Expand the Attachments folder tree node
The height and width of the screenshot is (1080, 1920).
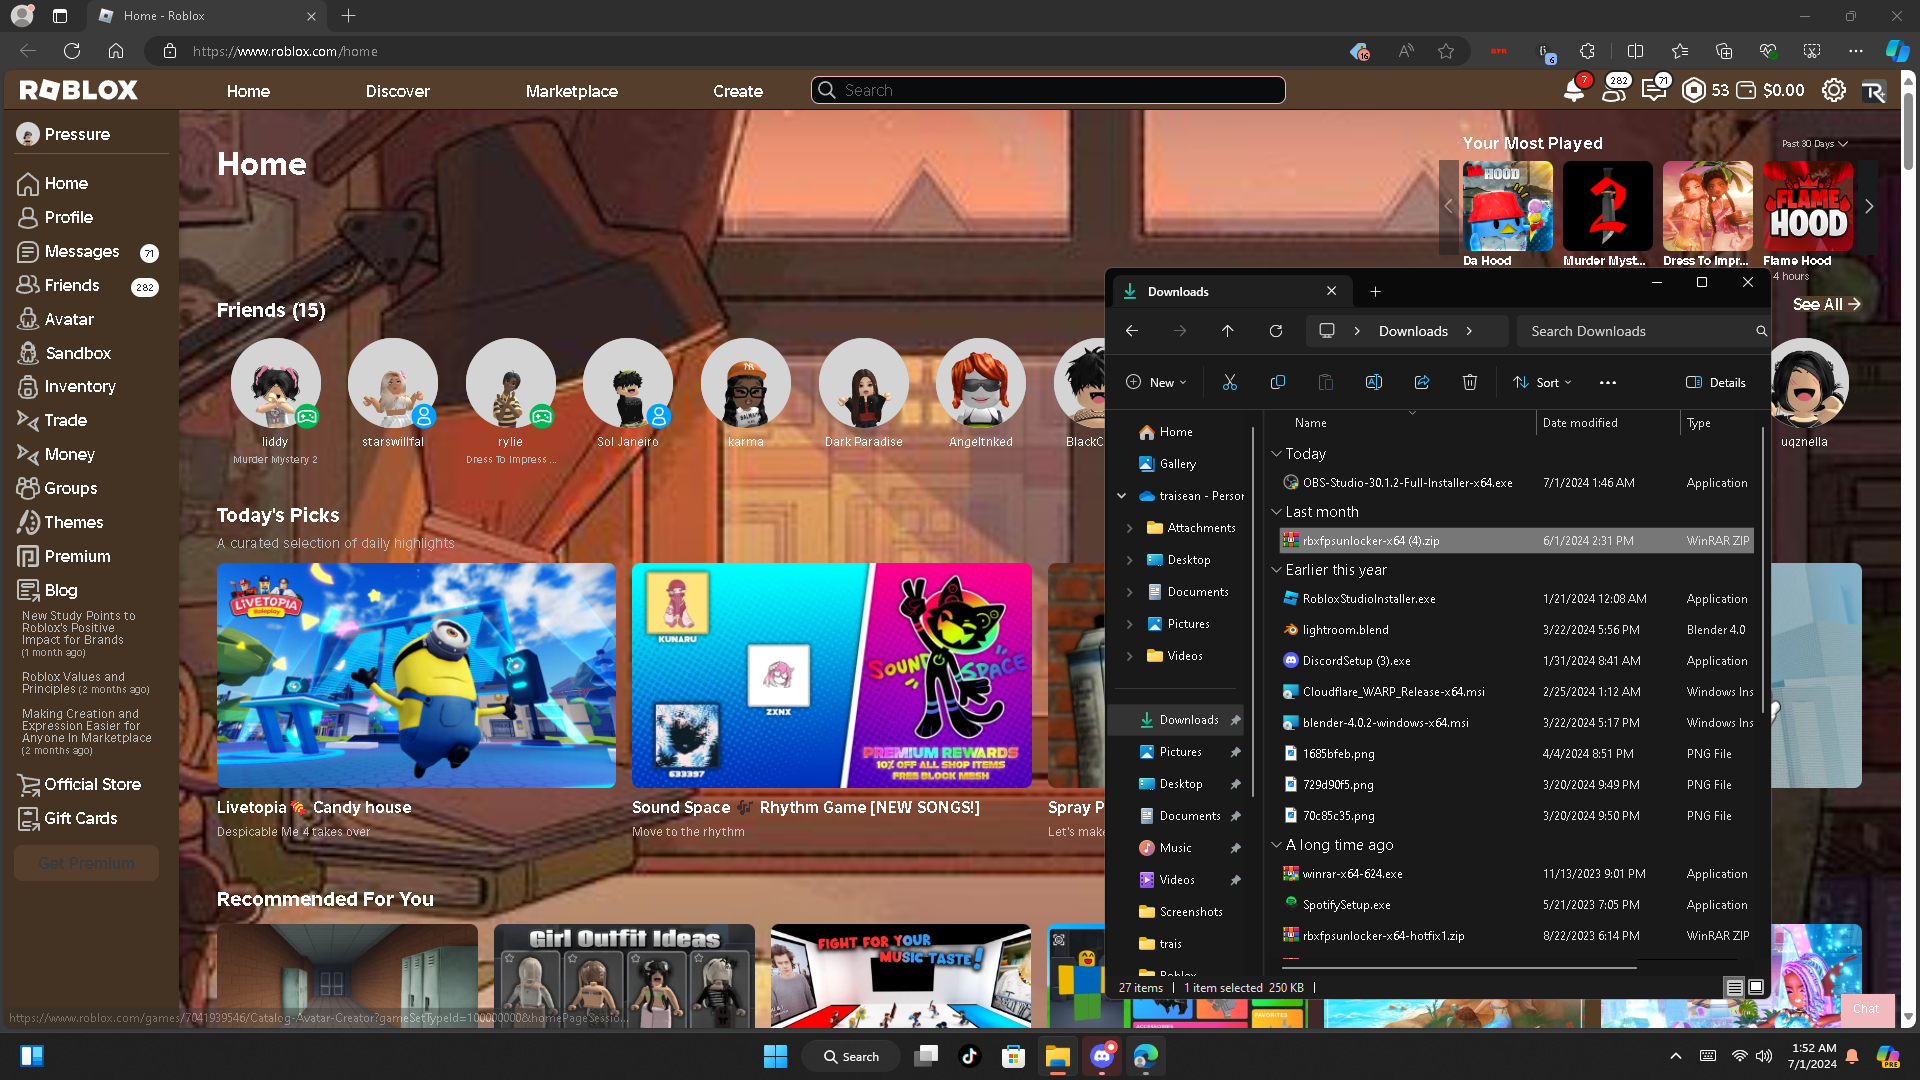[x=1130, y=528]
